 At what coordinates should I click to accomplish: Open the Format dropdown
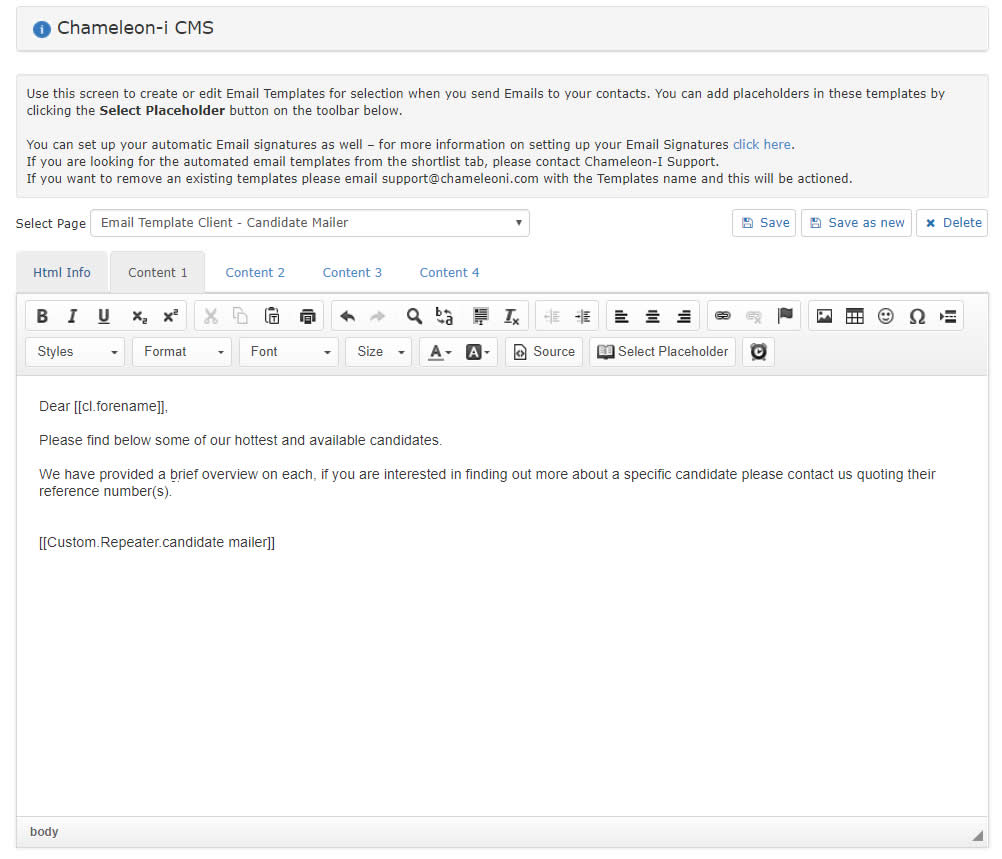point(182,352)
